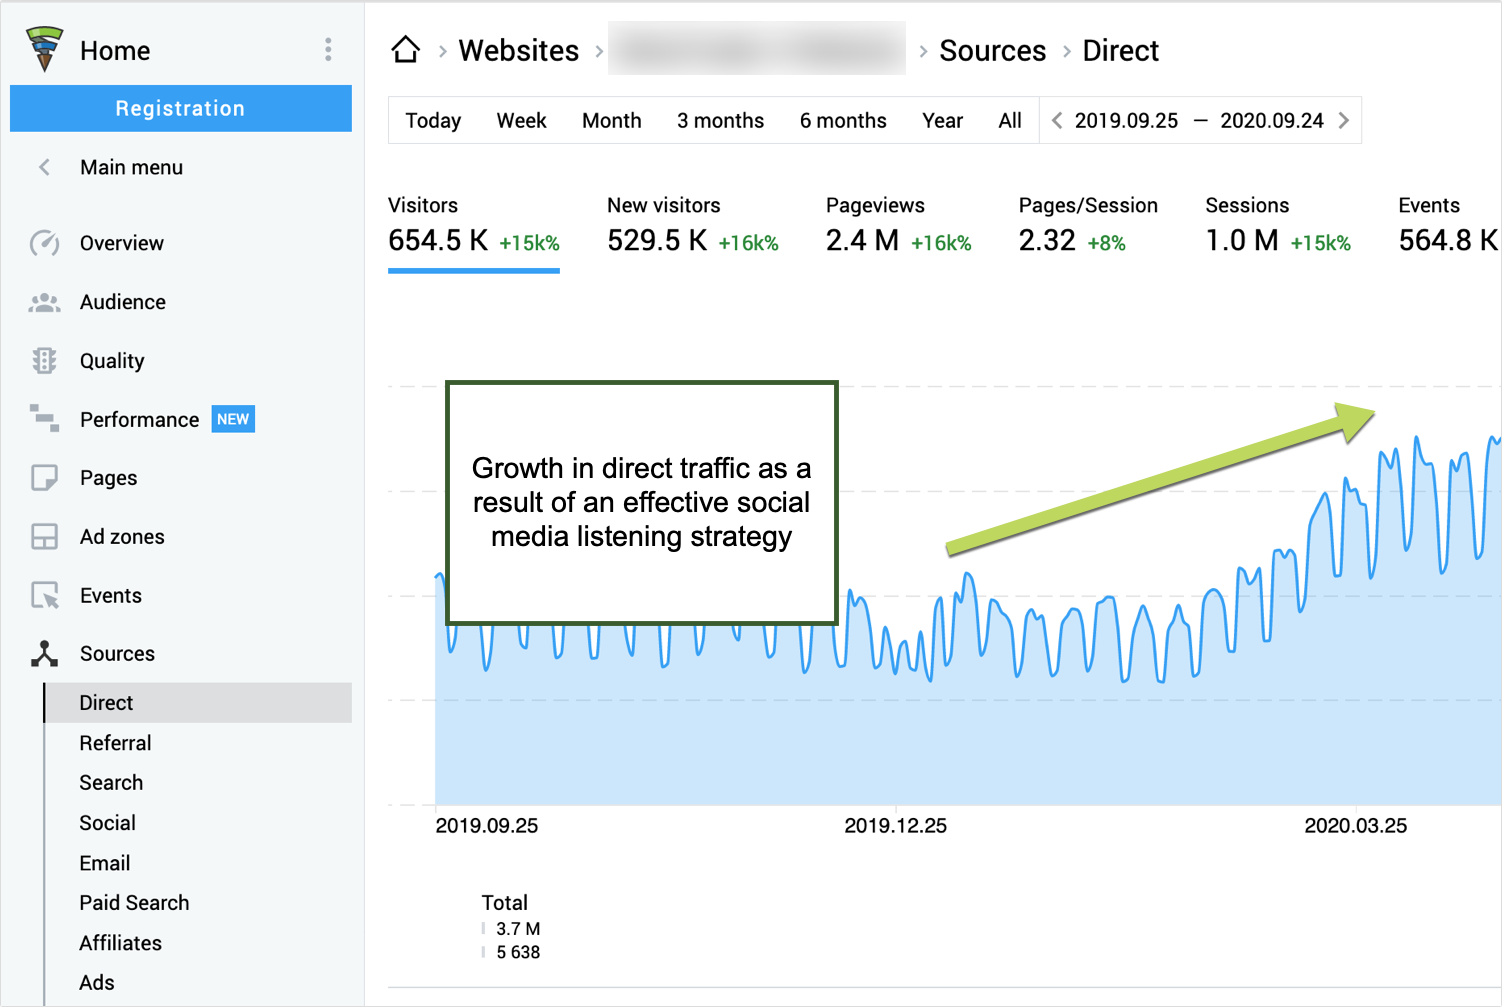The width and height of the screenshot is (1502, 1007).
Task: Open the three-dot menu beside Home
Action: [x=328, y=50]
